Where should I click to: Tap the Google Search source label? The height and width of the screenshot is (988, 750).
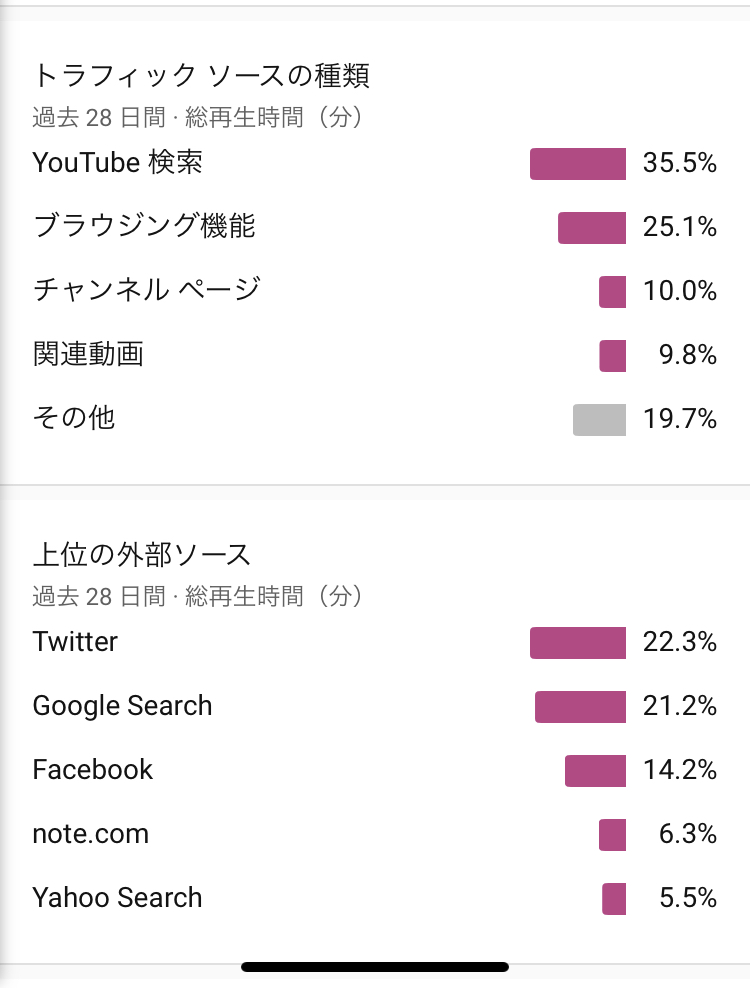point(122,706)
